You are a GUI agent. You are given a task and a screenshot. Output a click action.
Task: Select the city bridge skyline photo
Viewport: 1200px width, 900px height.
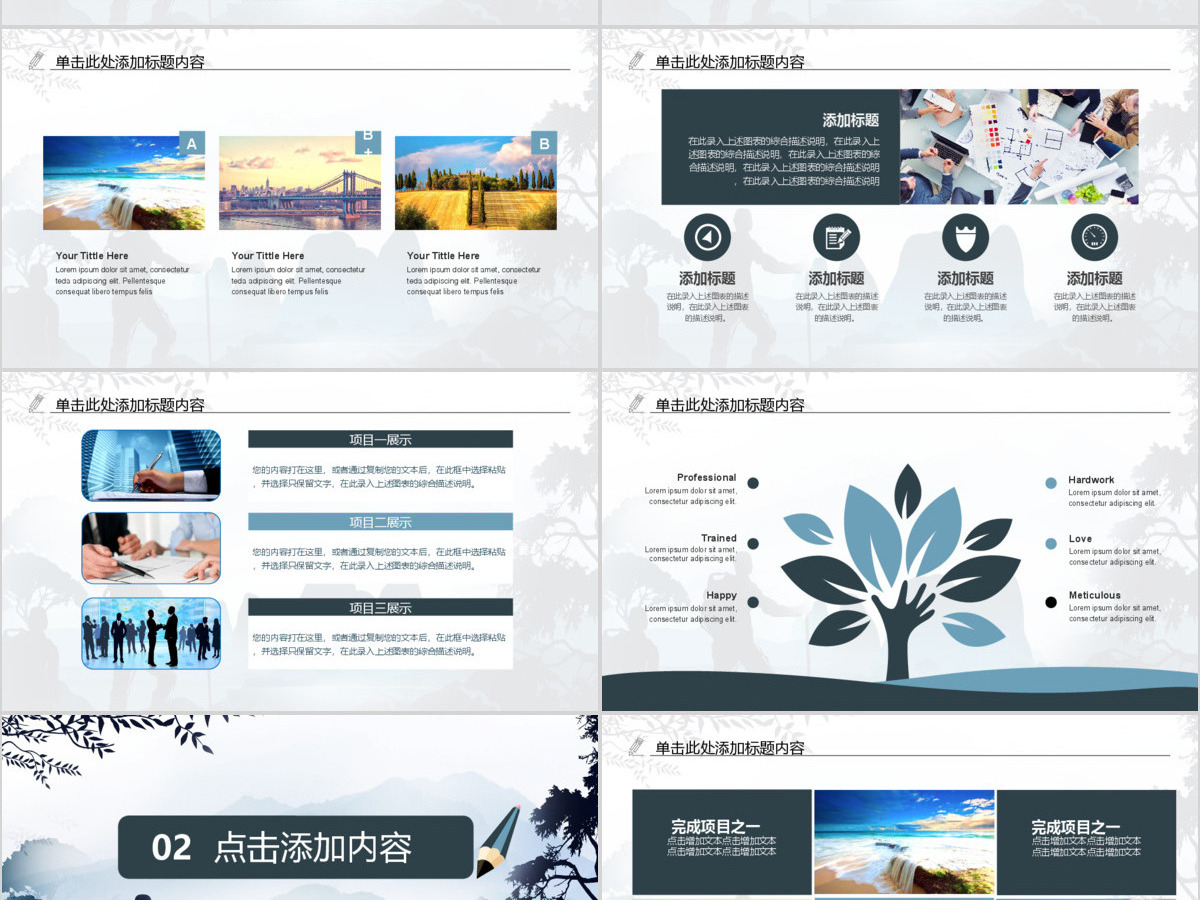300,183
